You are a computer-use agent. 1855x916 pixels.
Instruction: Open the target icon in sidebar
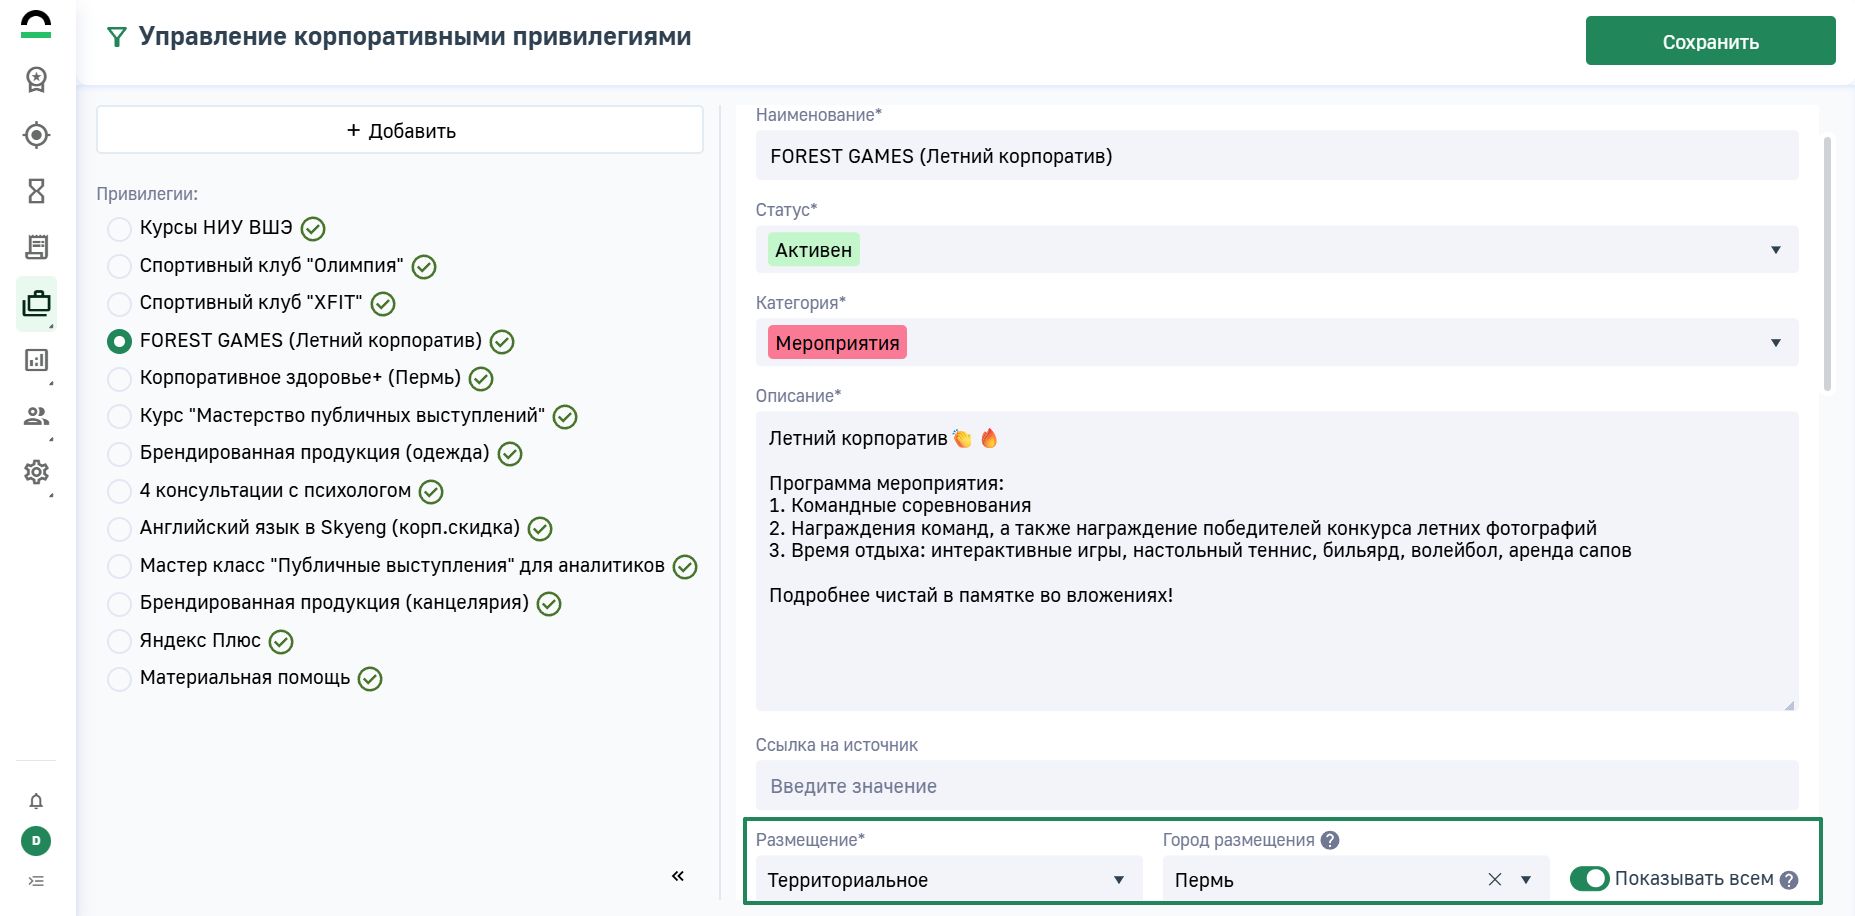pos(36,135)
